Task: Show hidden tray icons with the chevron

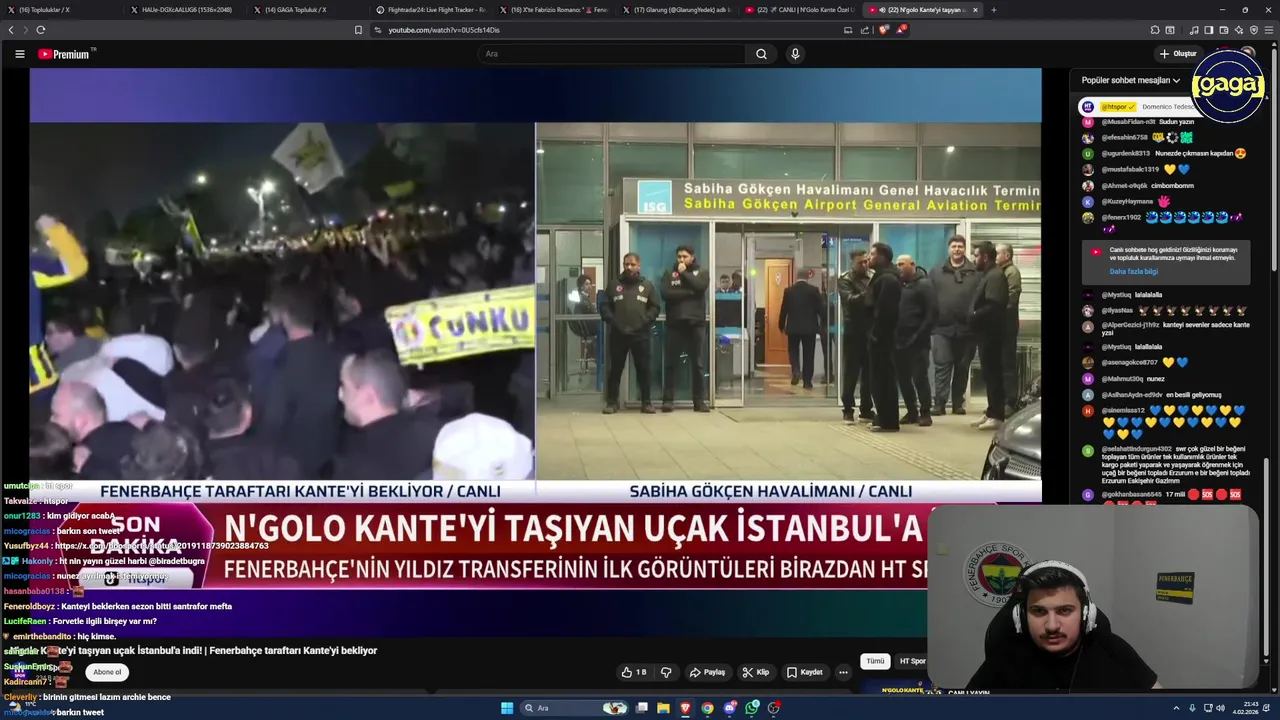Action: [x=1176, y=708]
